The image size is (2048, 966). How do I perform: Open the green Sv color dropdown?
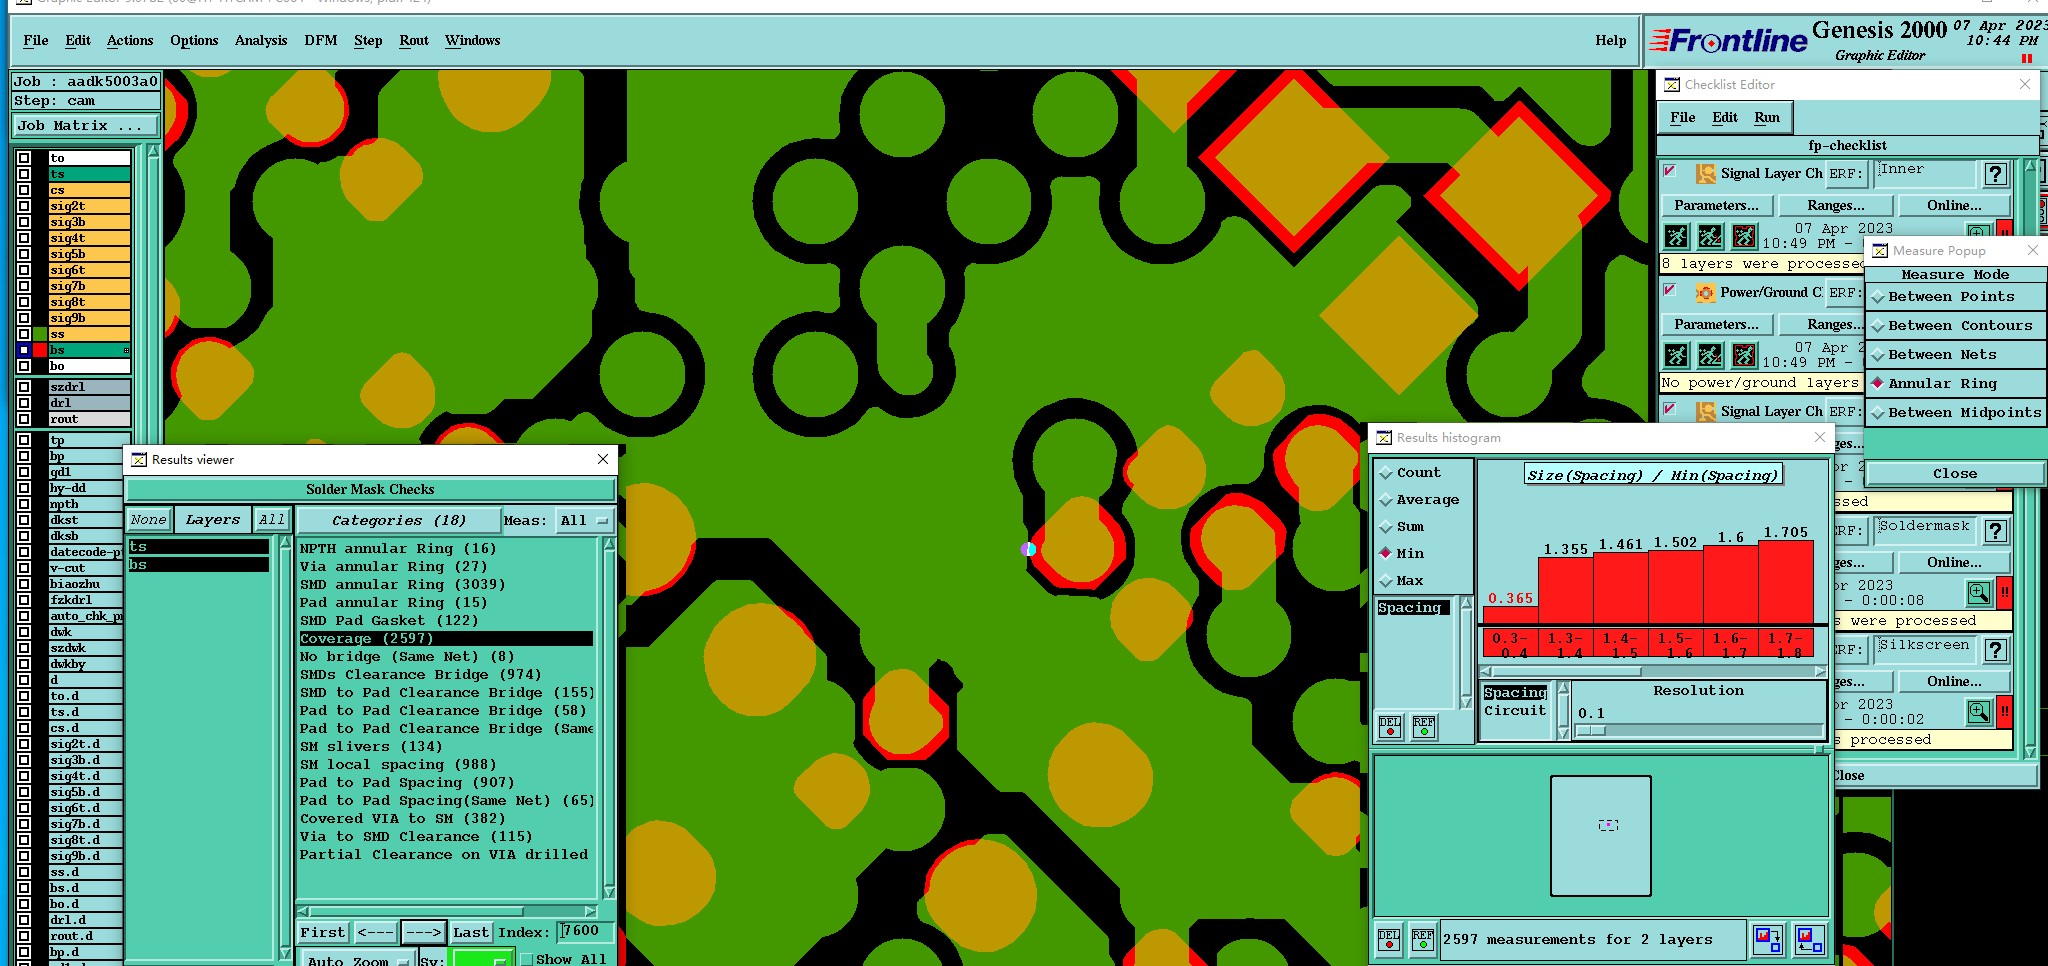coord(482,959)
